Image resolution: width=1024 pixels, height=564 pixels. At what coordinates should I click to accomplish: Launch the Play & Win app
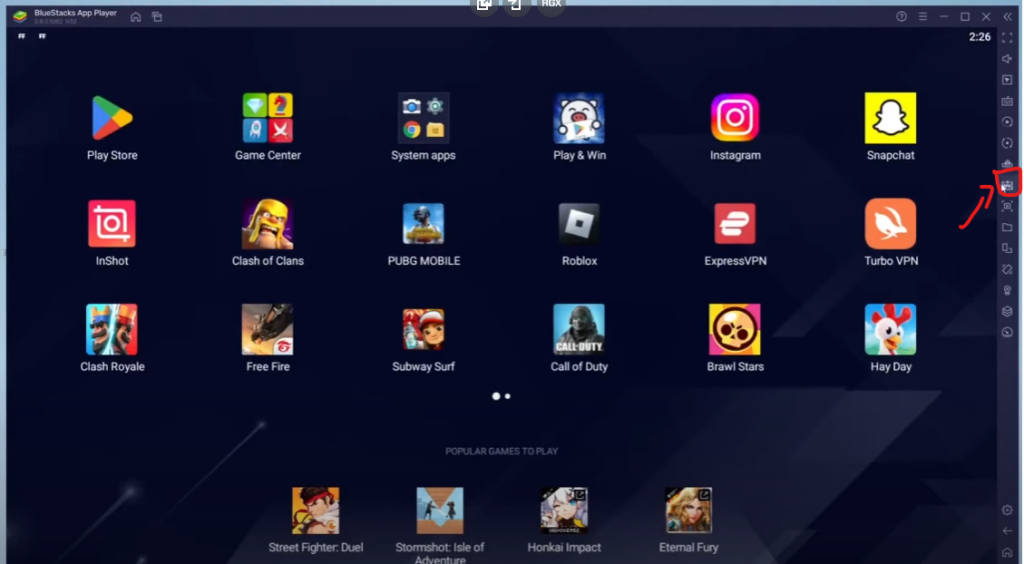point(579,118)
